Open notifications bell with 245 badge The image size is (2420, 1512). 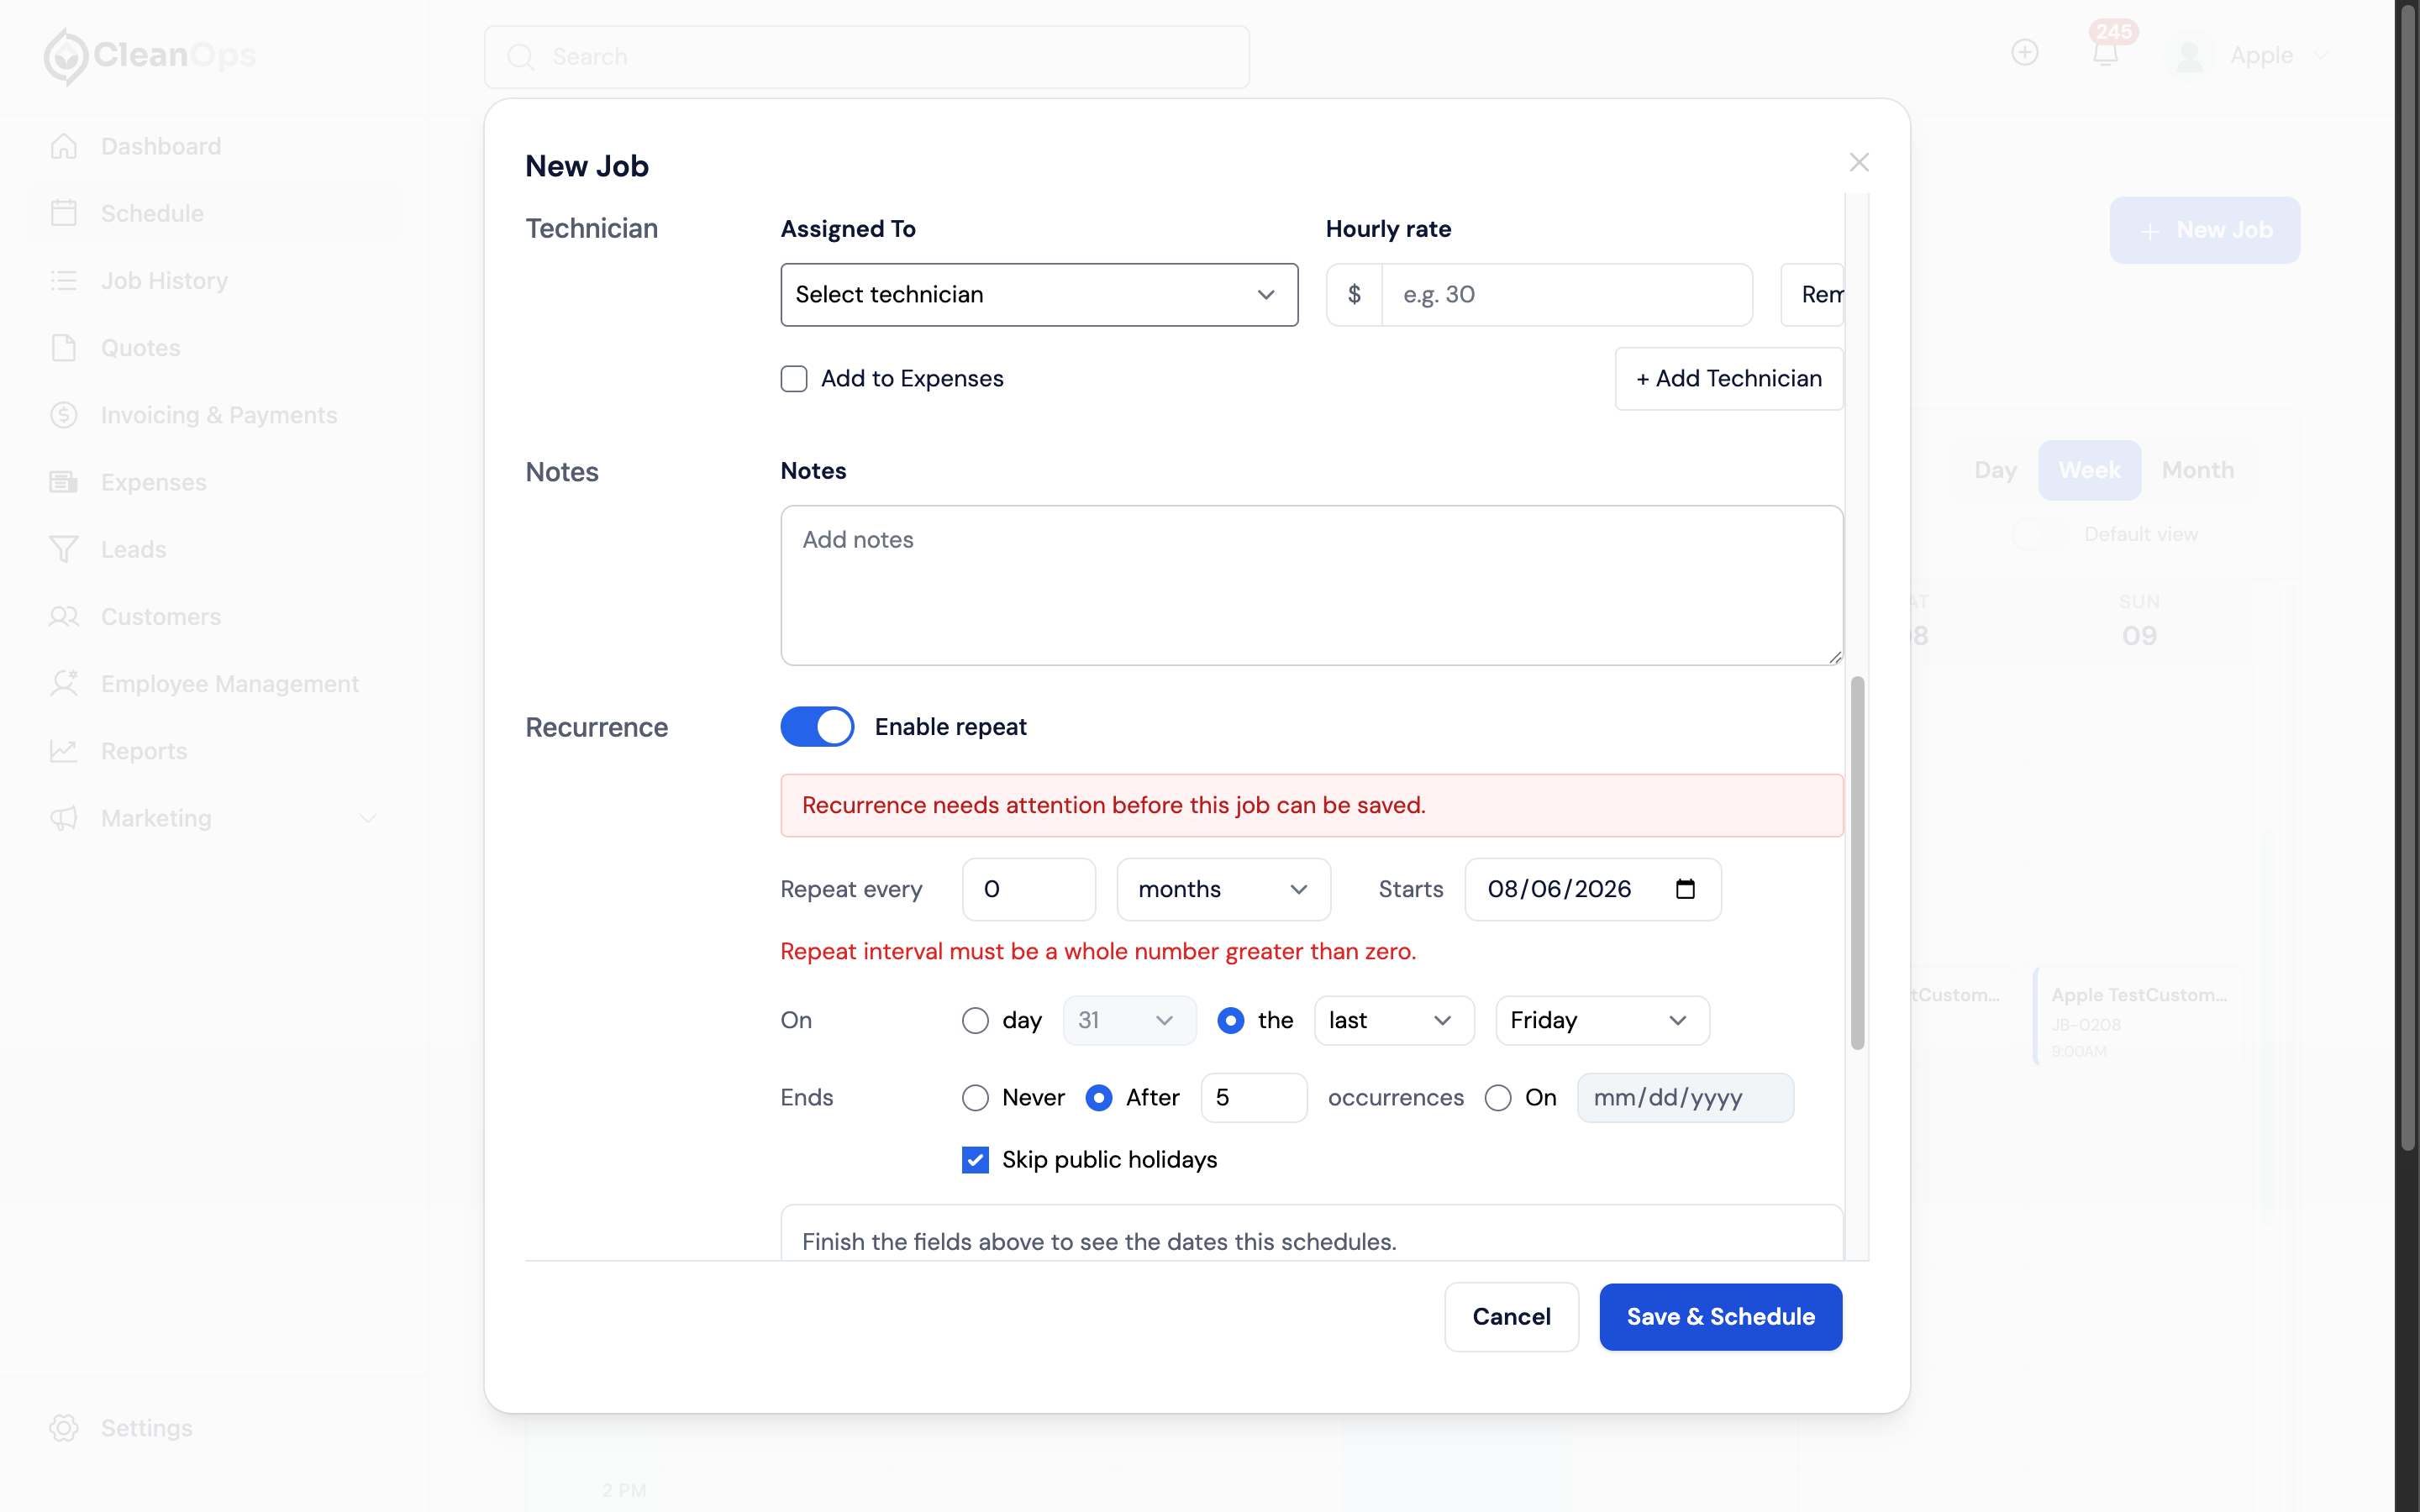(2106, 50)
